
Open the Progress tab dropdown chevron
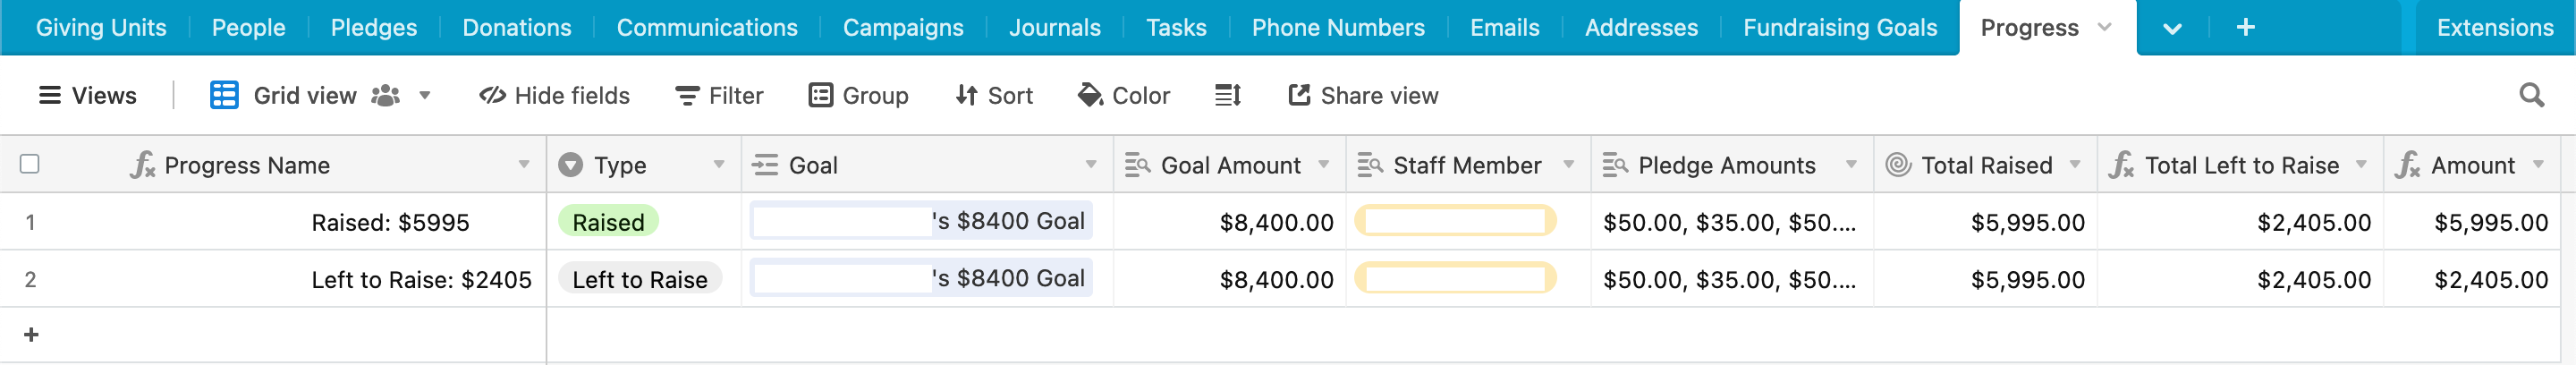click(2104, 27)
